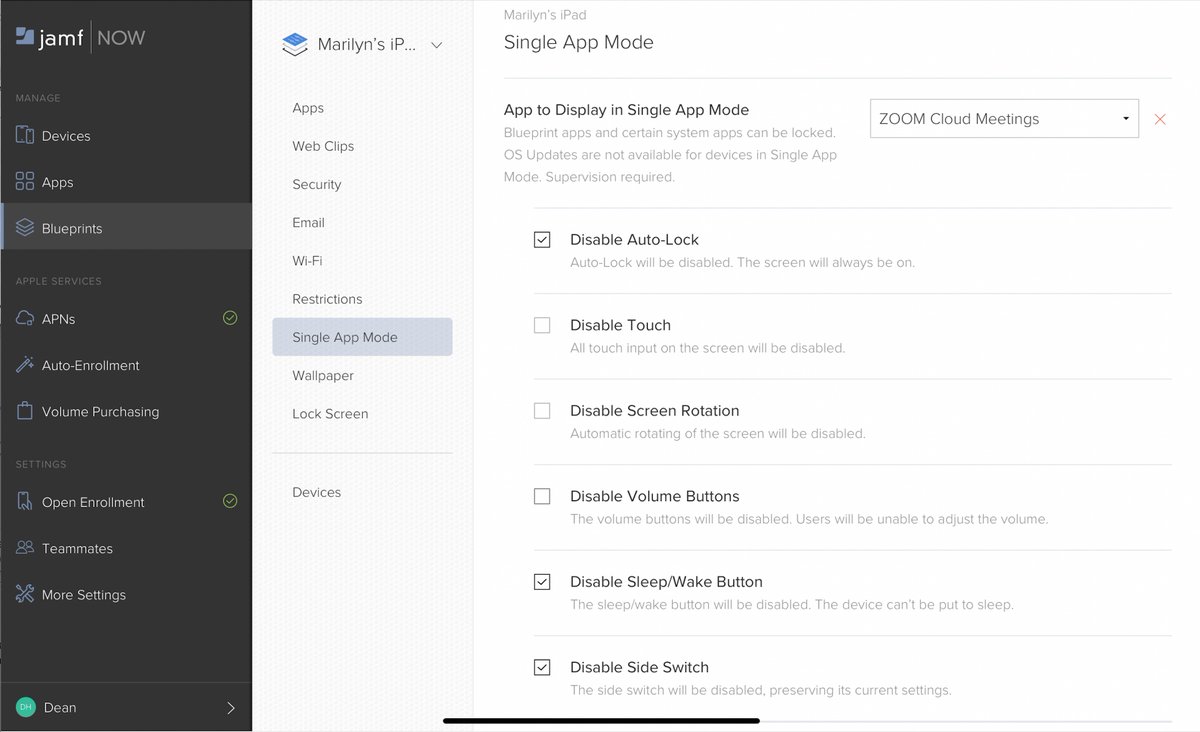This screenshot has width=1200, height=732.
Task: Click the Disable Auto-Lock label
Action: (634, 240)
